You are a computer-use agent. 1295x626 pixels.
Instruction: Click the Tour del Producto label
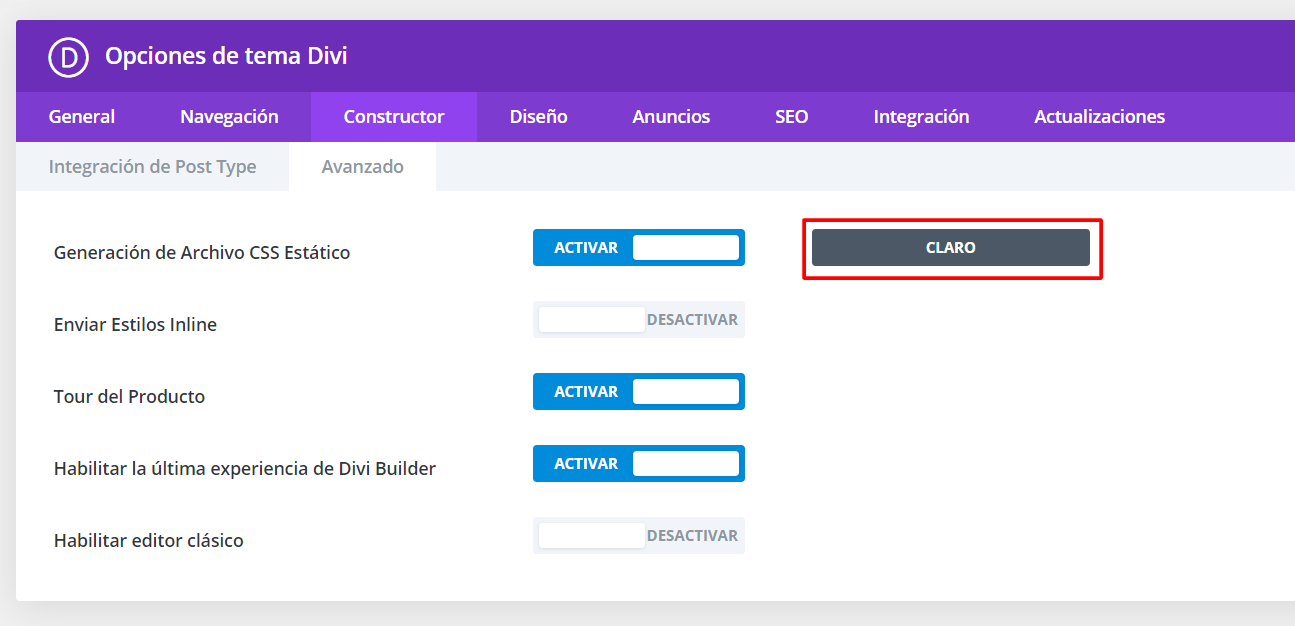point(129,397)
